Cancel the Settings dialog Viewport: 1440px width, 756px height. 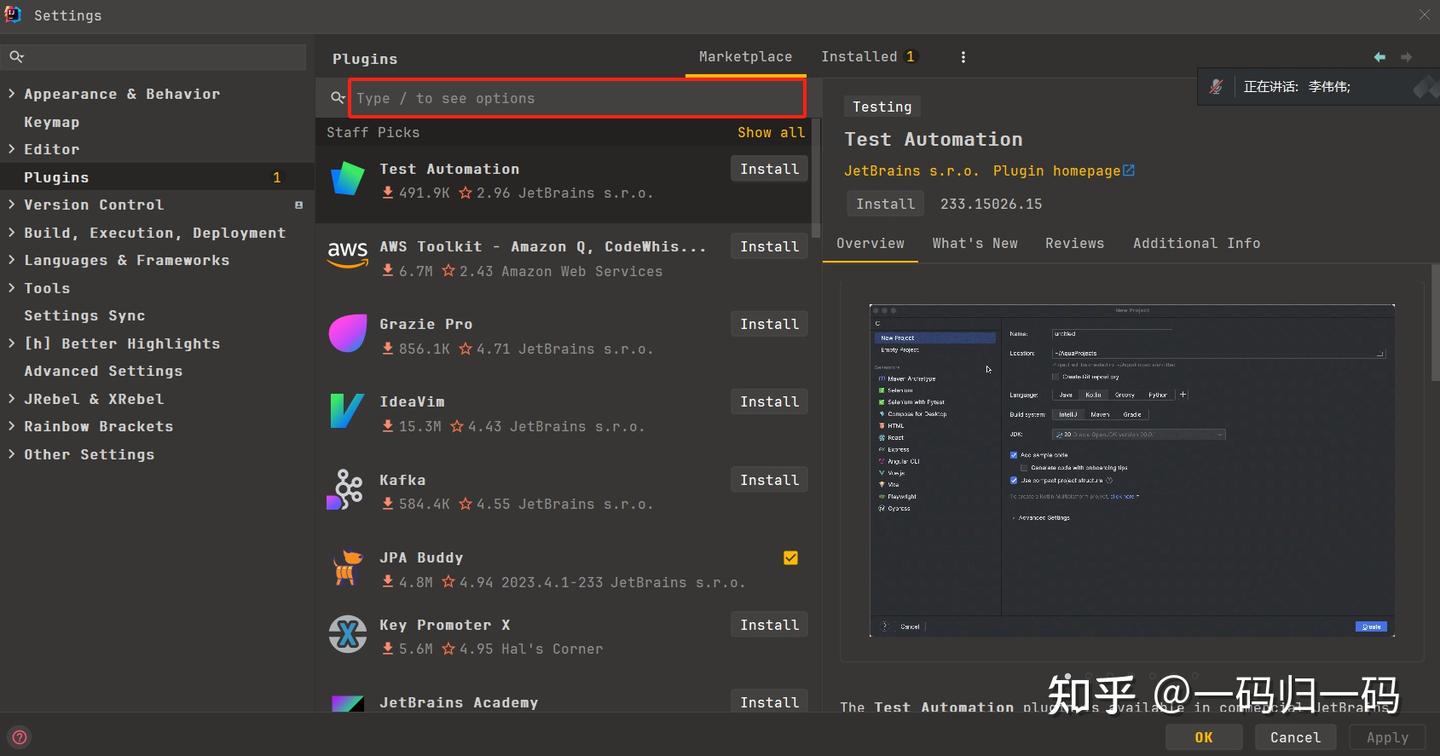[1295, 737]
